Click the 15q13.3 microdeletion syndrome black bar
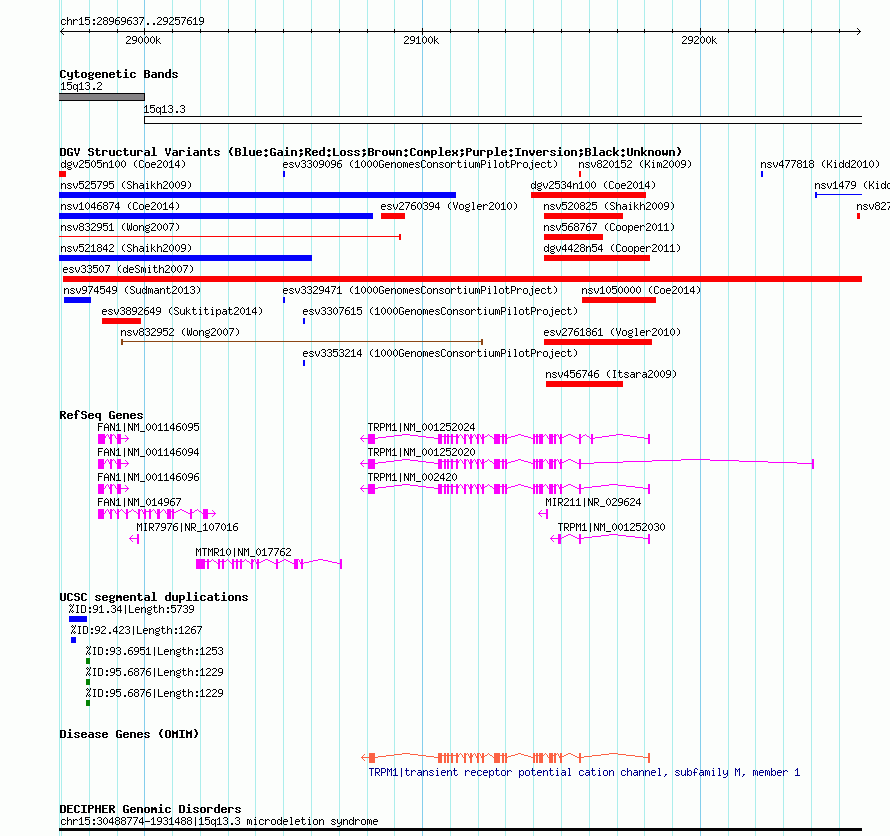Screen dimensions: 890x836 click(460, 830)
